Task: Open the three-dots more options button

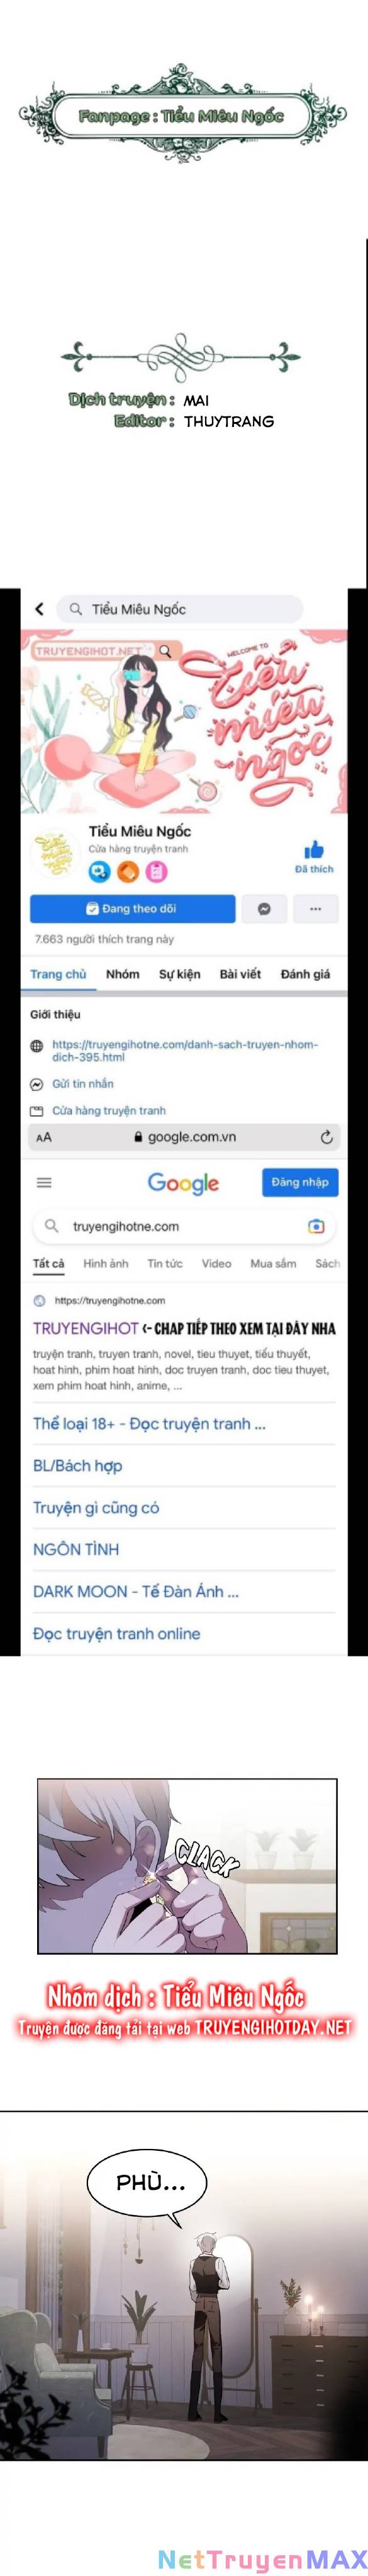Action: 315,909
